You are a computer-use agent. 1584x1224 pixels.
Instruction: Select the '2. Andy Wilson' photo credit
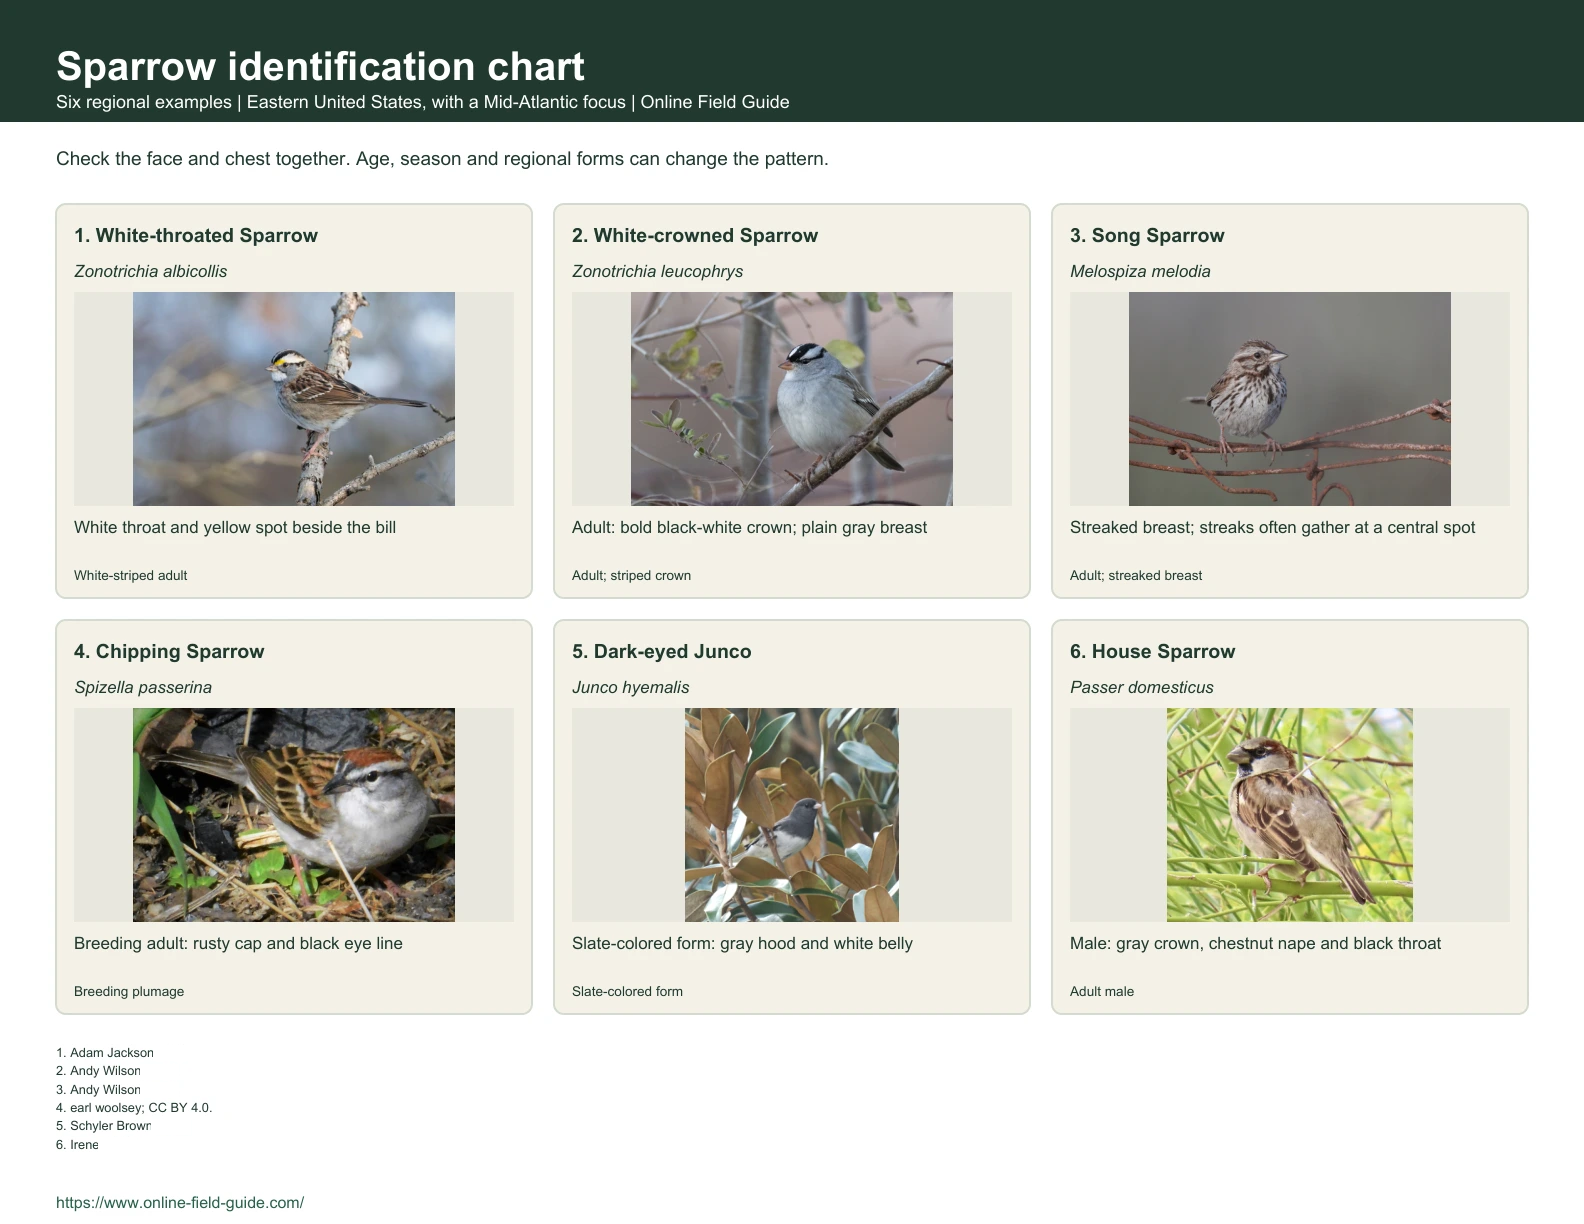click(98, 1071)
